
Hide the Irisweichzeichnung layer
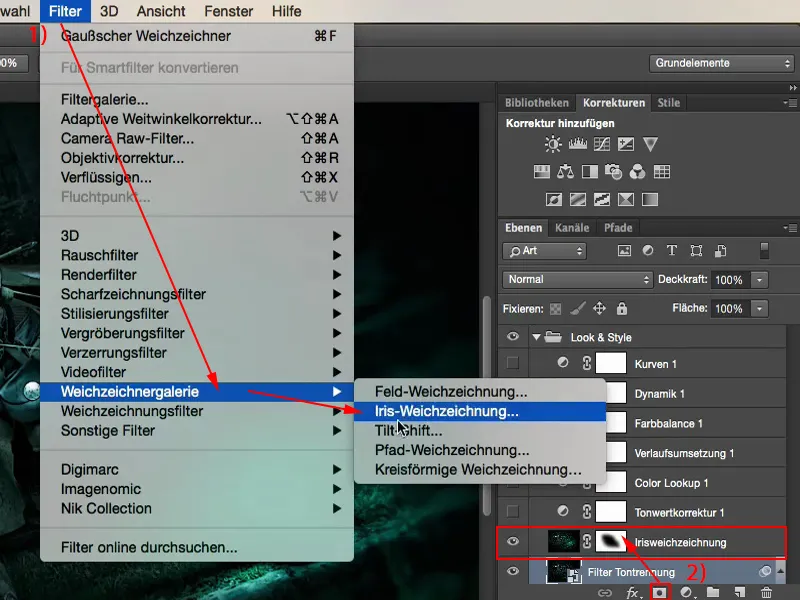pyautogui.click(x=513, y=541)
